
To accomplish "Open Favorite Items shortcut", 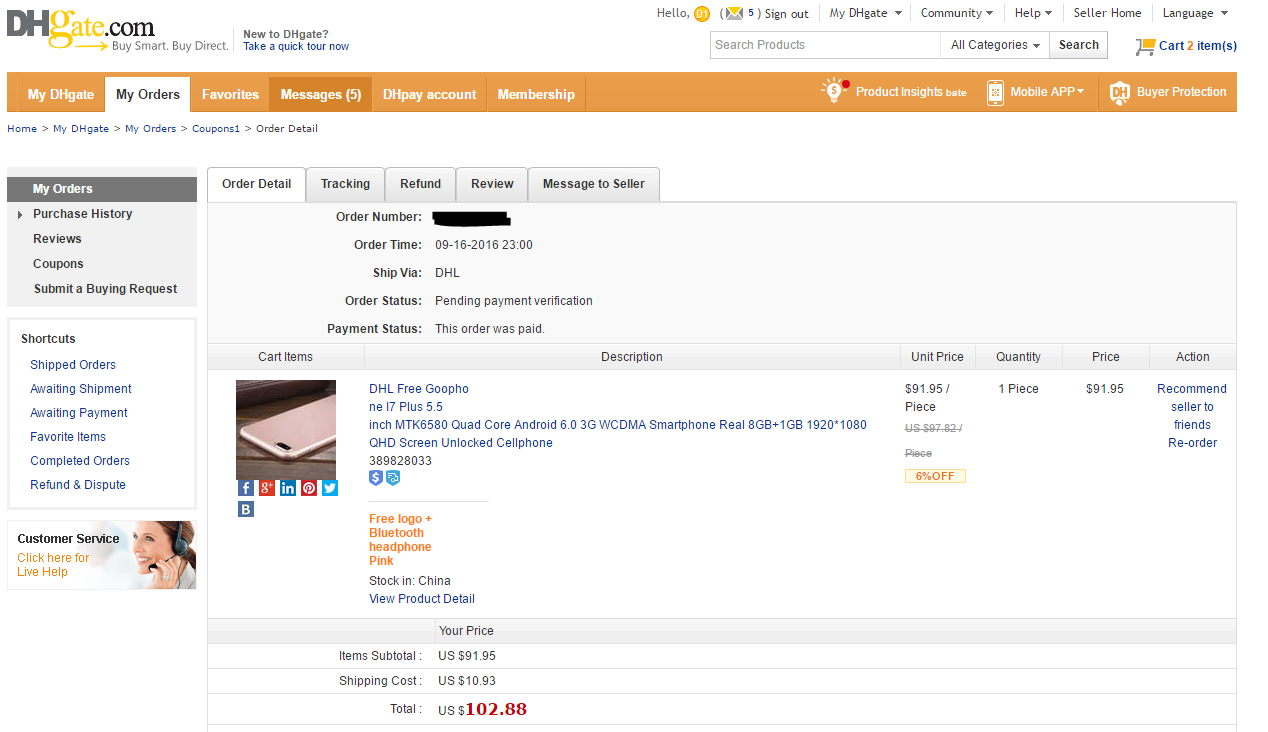I will [68, 437].
